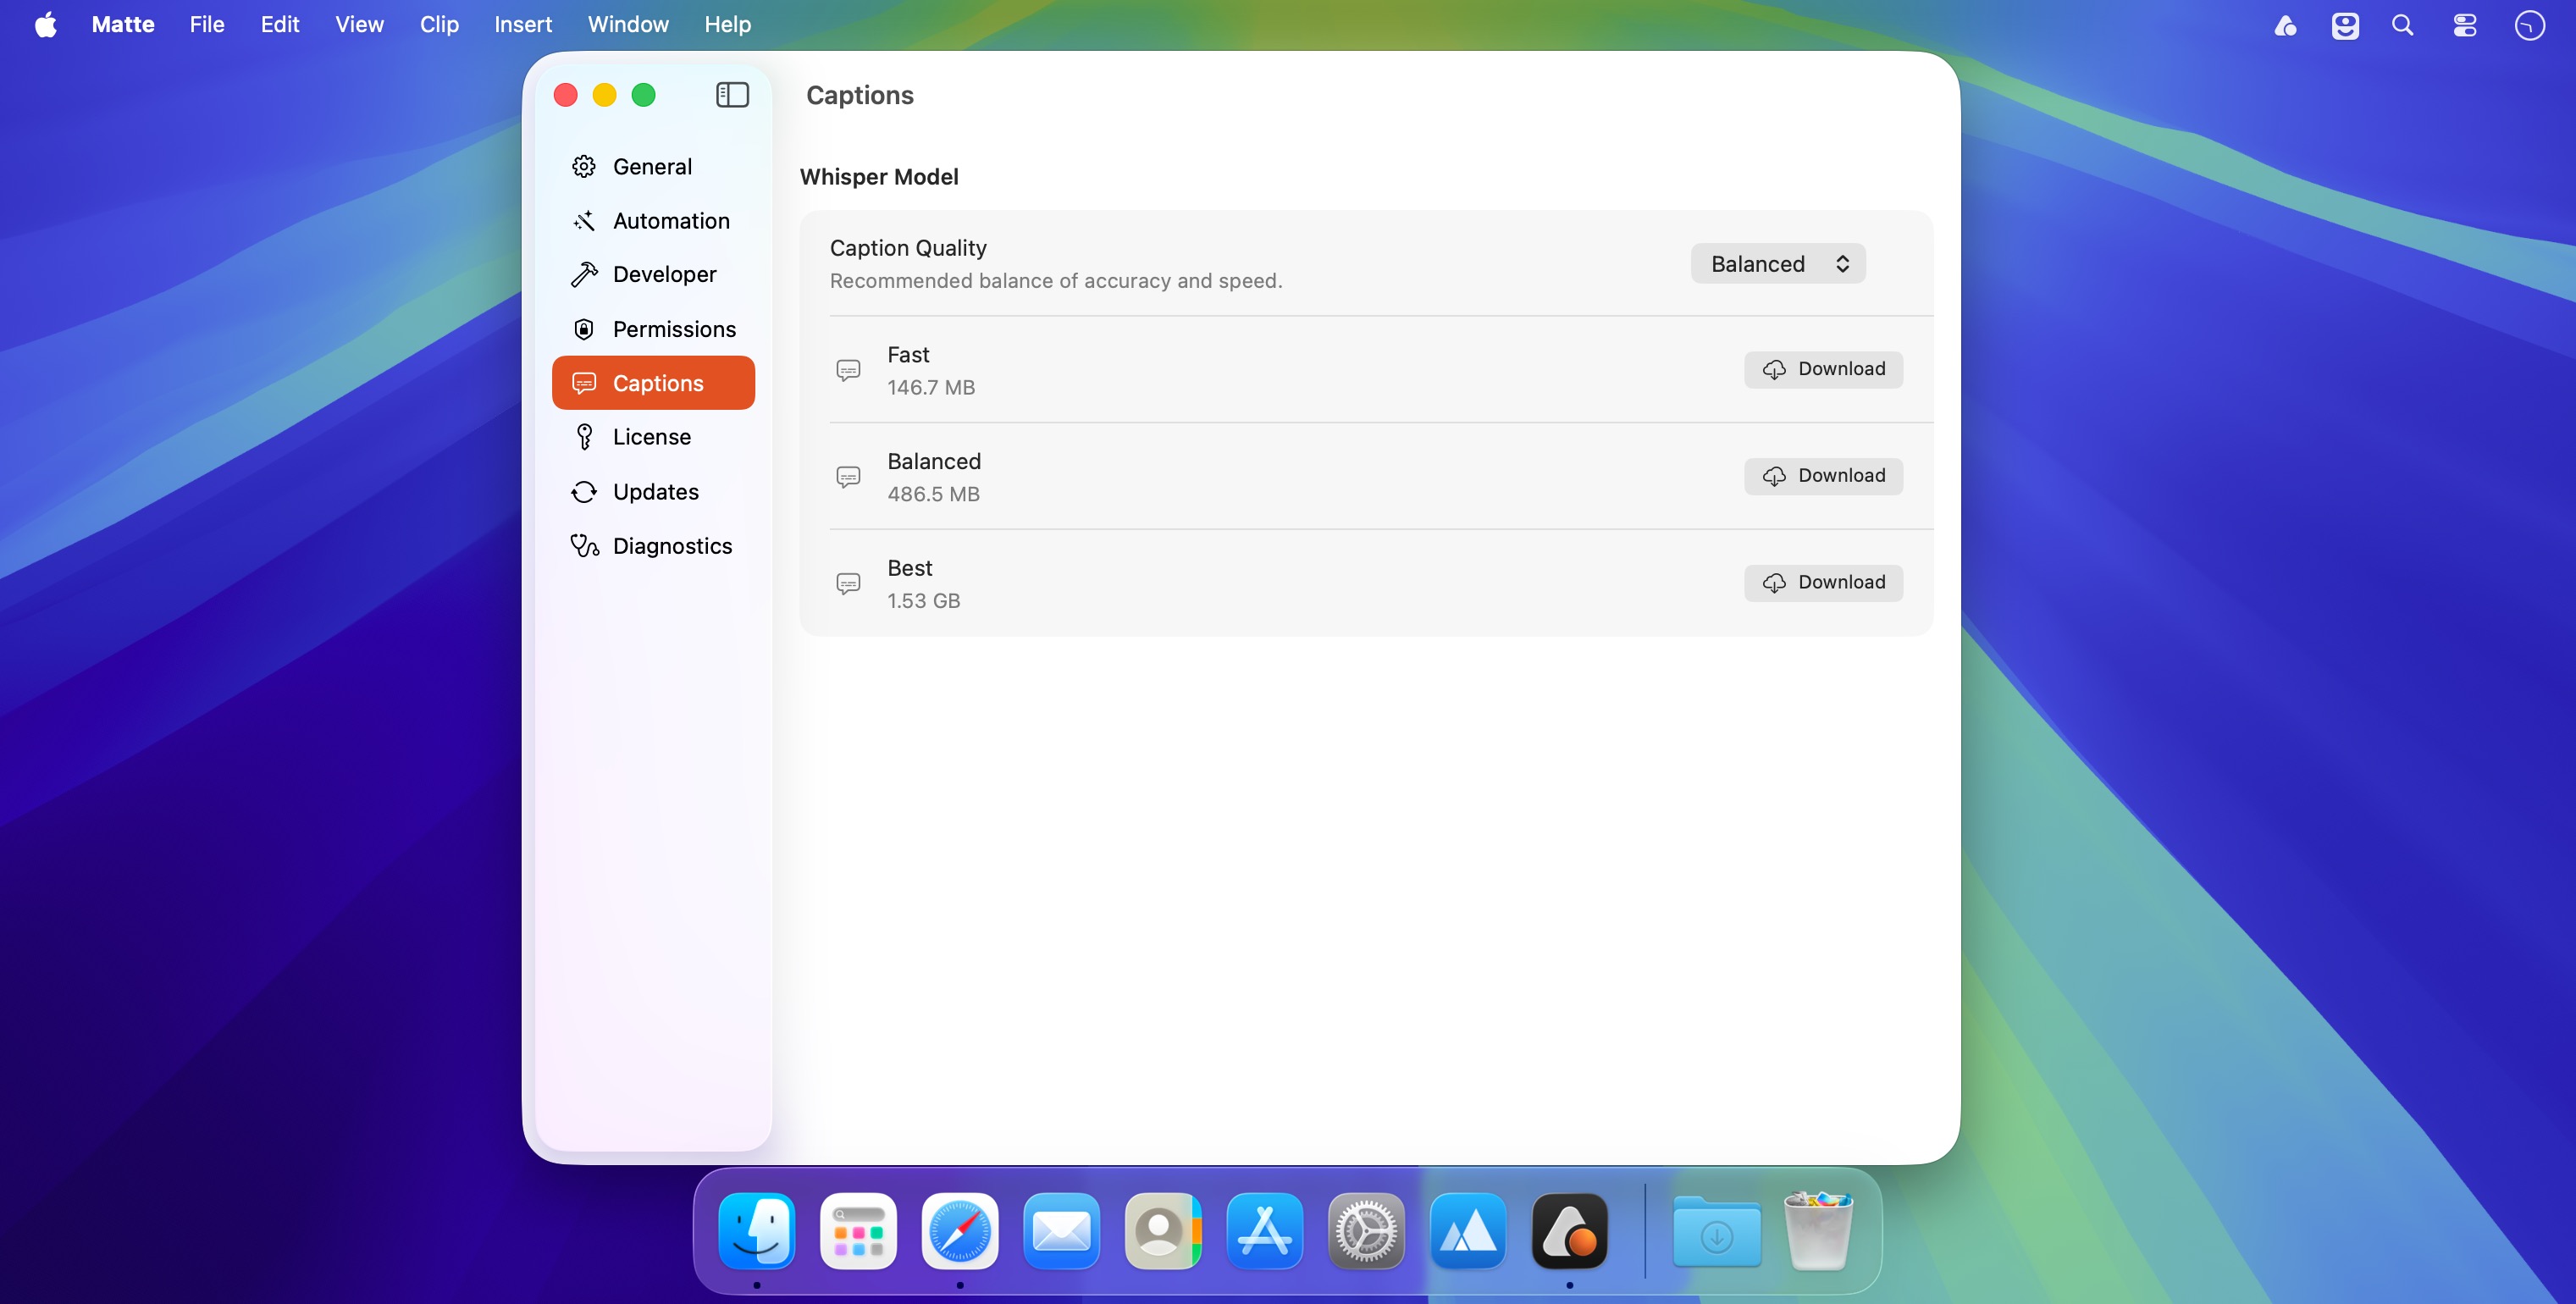The image size is (2576, 1304).
Task: Open App Store from the dock
Action: 1265,1231
